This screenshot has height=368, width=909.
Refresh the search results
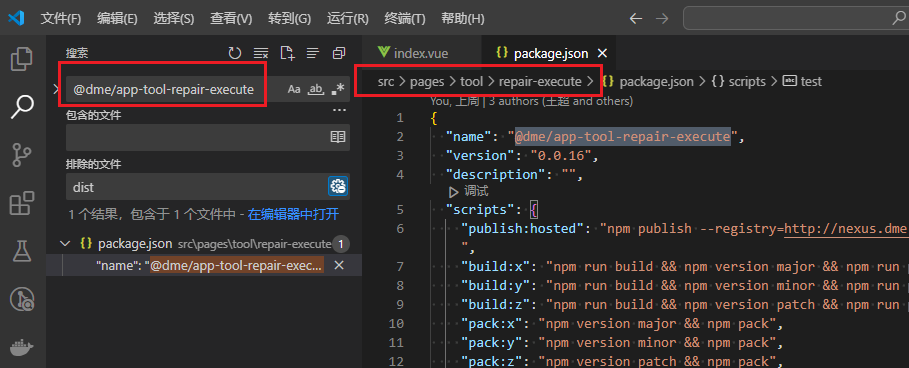pyautogui.click(x=234, y=54)
